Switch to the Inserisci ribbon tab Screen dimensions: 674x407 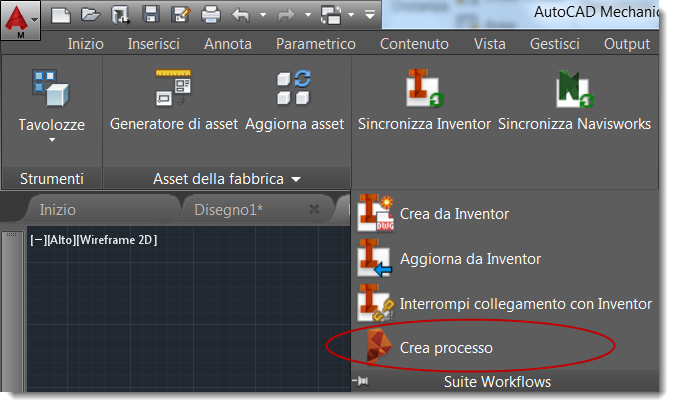153,44
